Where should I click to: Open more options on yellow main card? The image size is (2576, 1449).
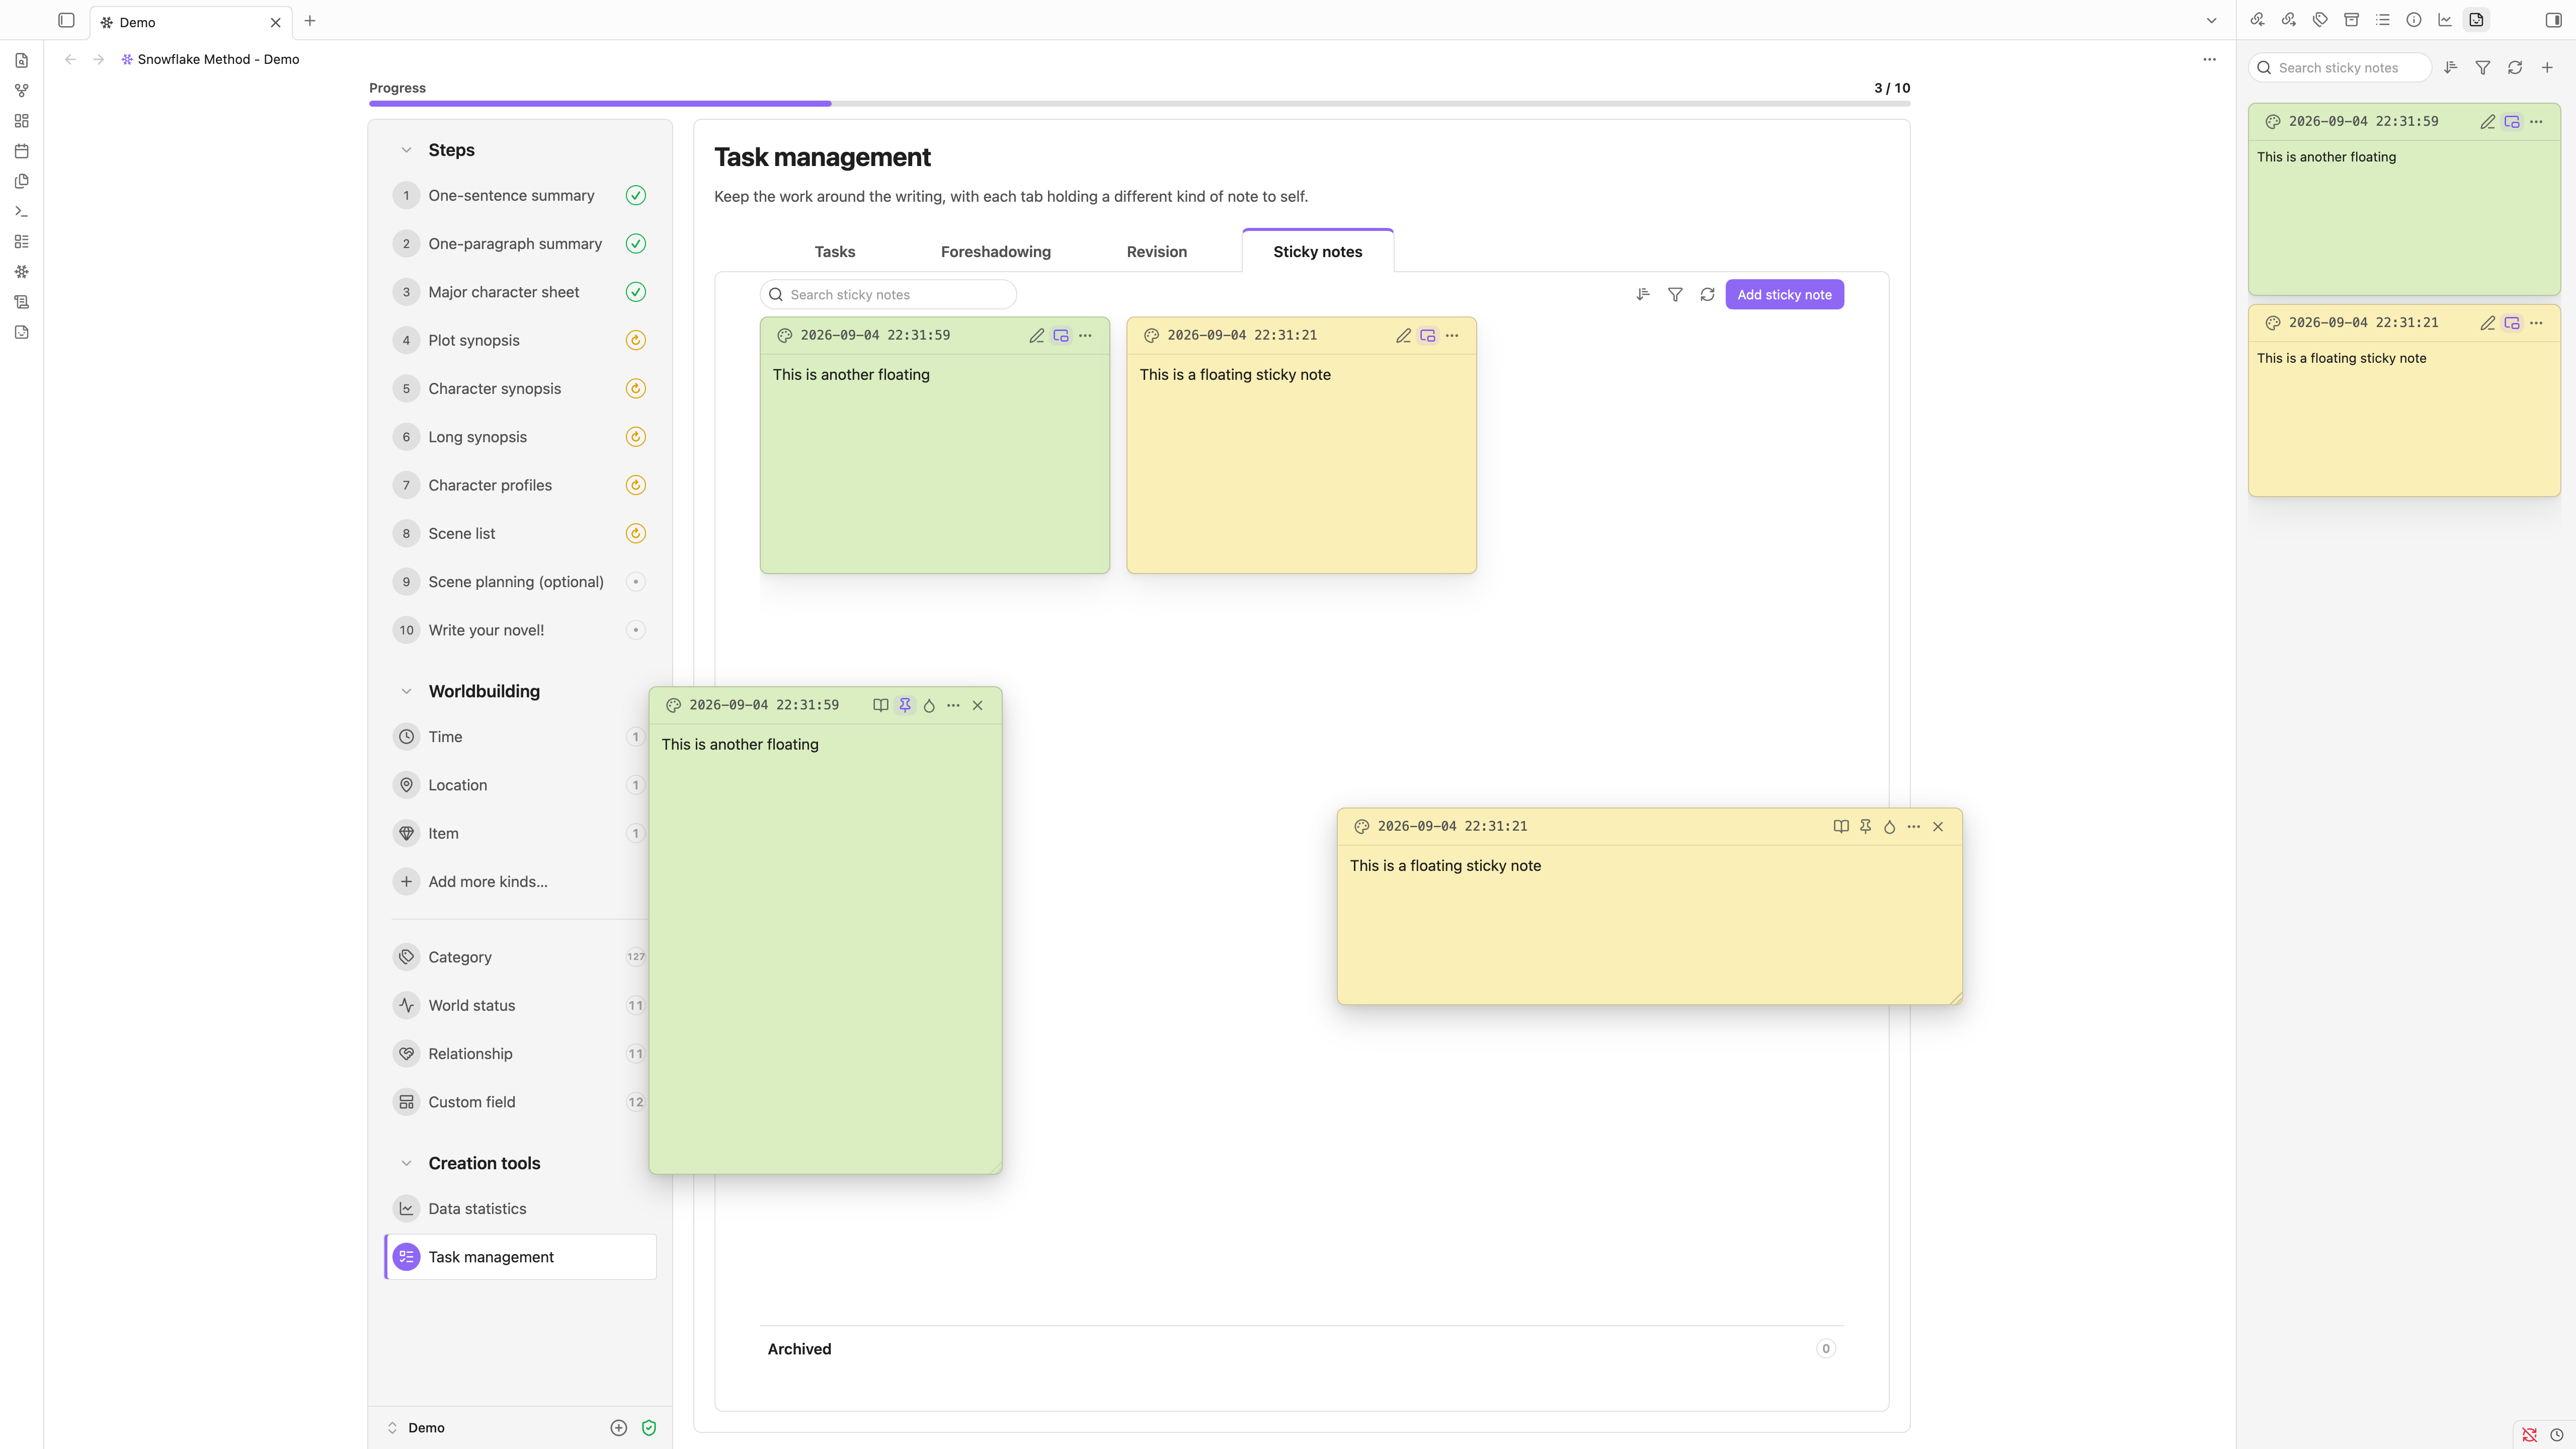click(x=1452, y=335)
